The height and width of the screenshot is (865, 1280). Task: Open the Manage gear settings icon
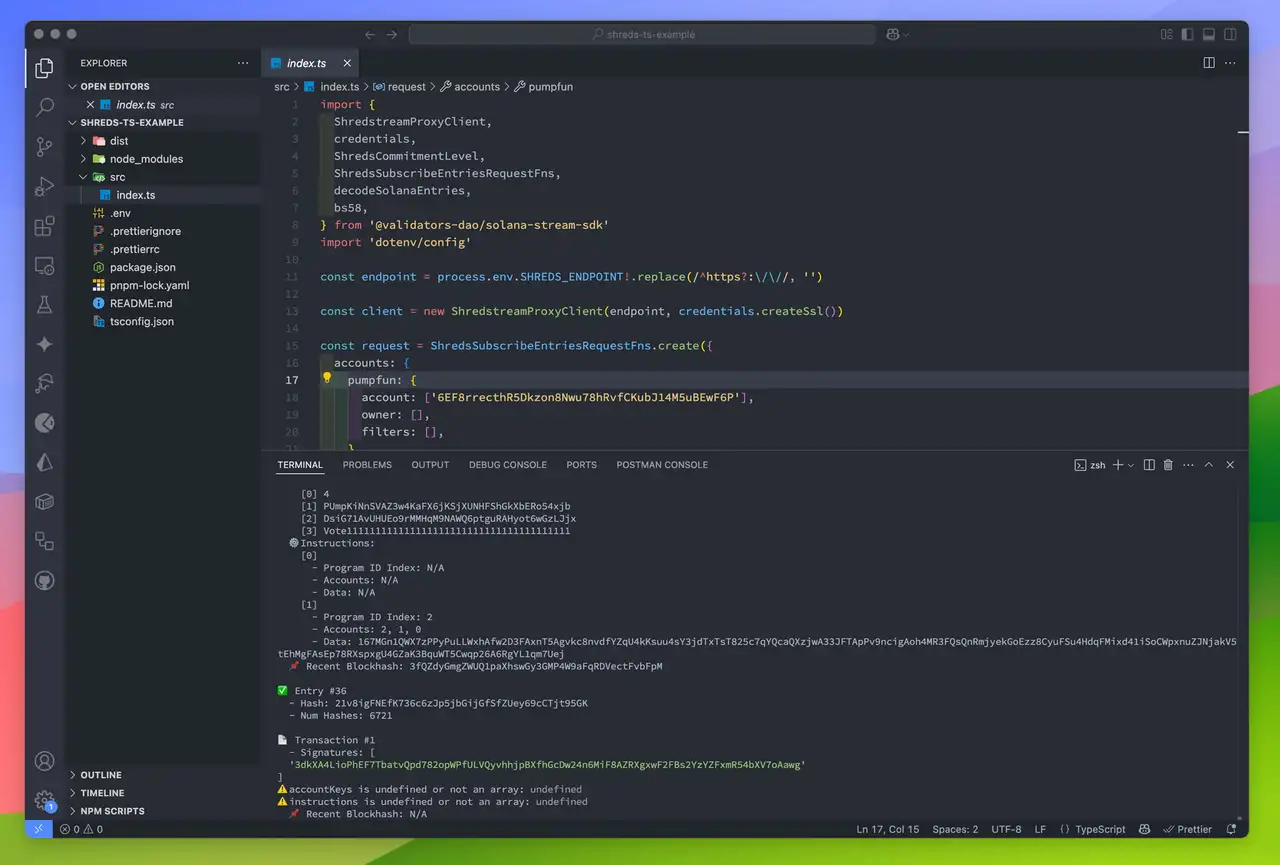44,798
